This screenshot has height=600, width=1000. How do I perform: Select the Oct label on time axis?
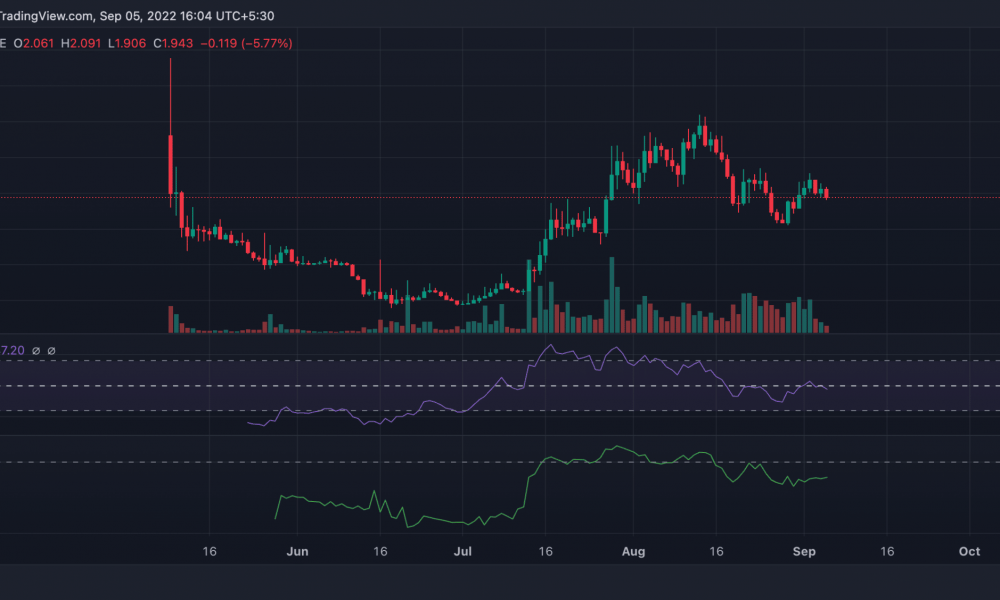(969, 552)
